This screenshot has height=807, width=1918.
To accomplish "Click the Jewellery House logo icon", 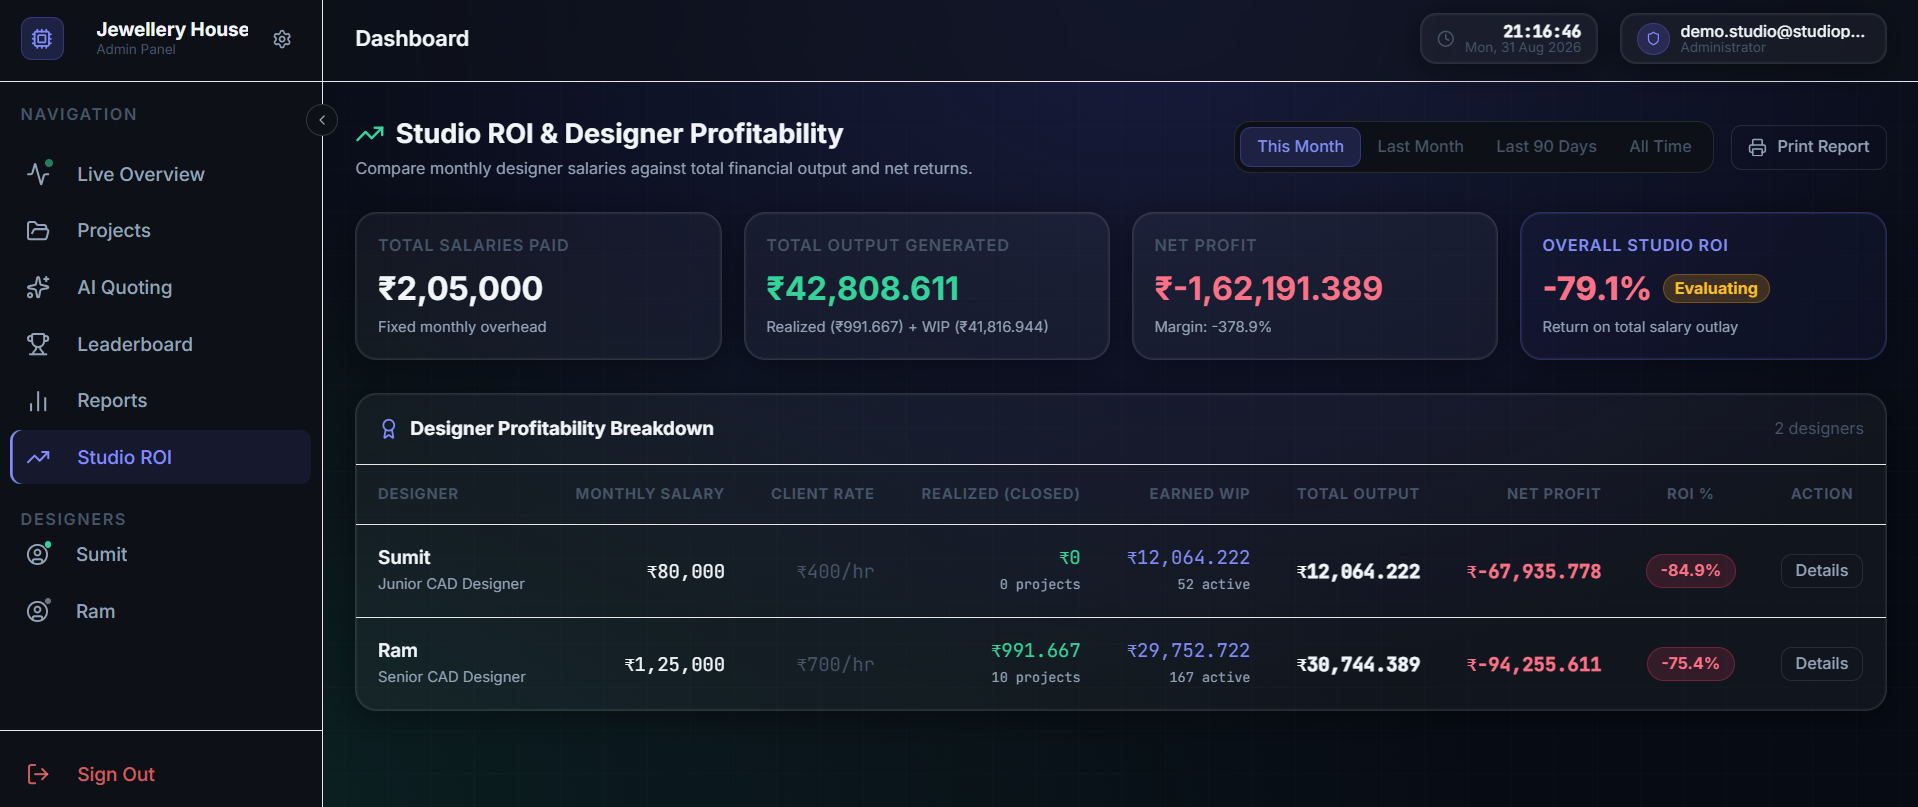I will 42,39.
